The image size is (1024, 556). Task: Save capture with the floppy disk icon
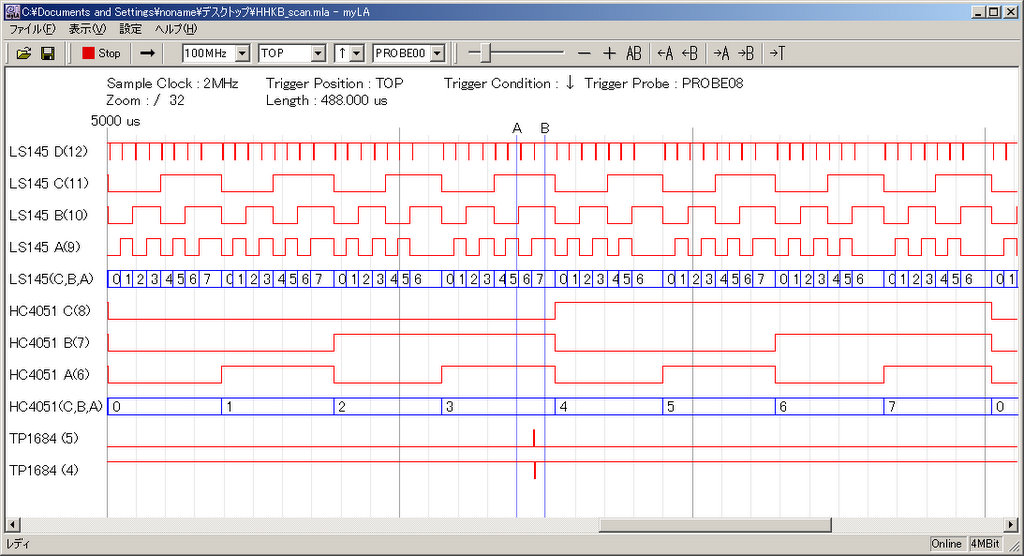[47, 53]
